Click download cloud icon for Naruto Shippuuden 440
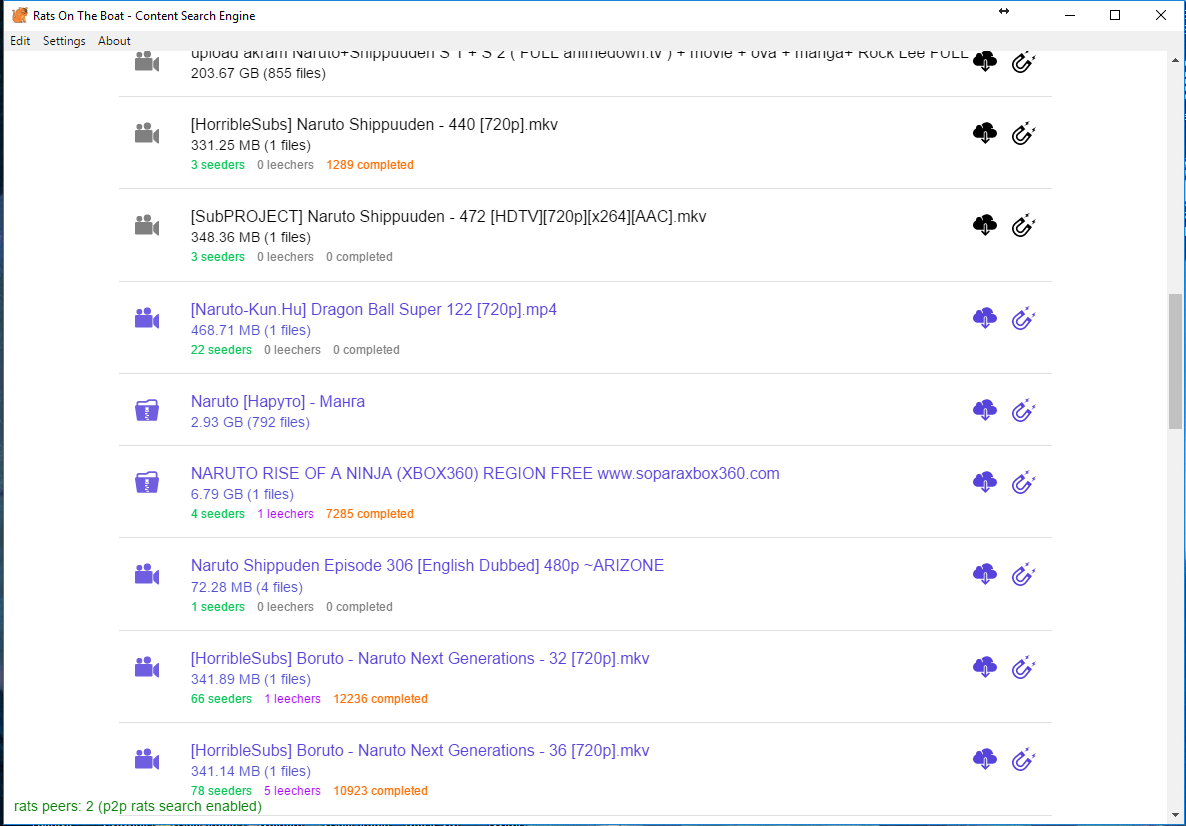The width and height of the screenshot is (1186, 826). (x=985, y=133)
